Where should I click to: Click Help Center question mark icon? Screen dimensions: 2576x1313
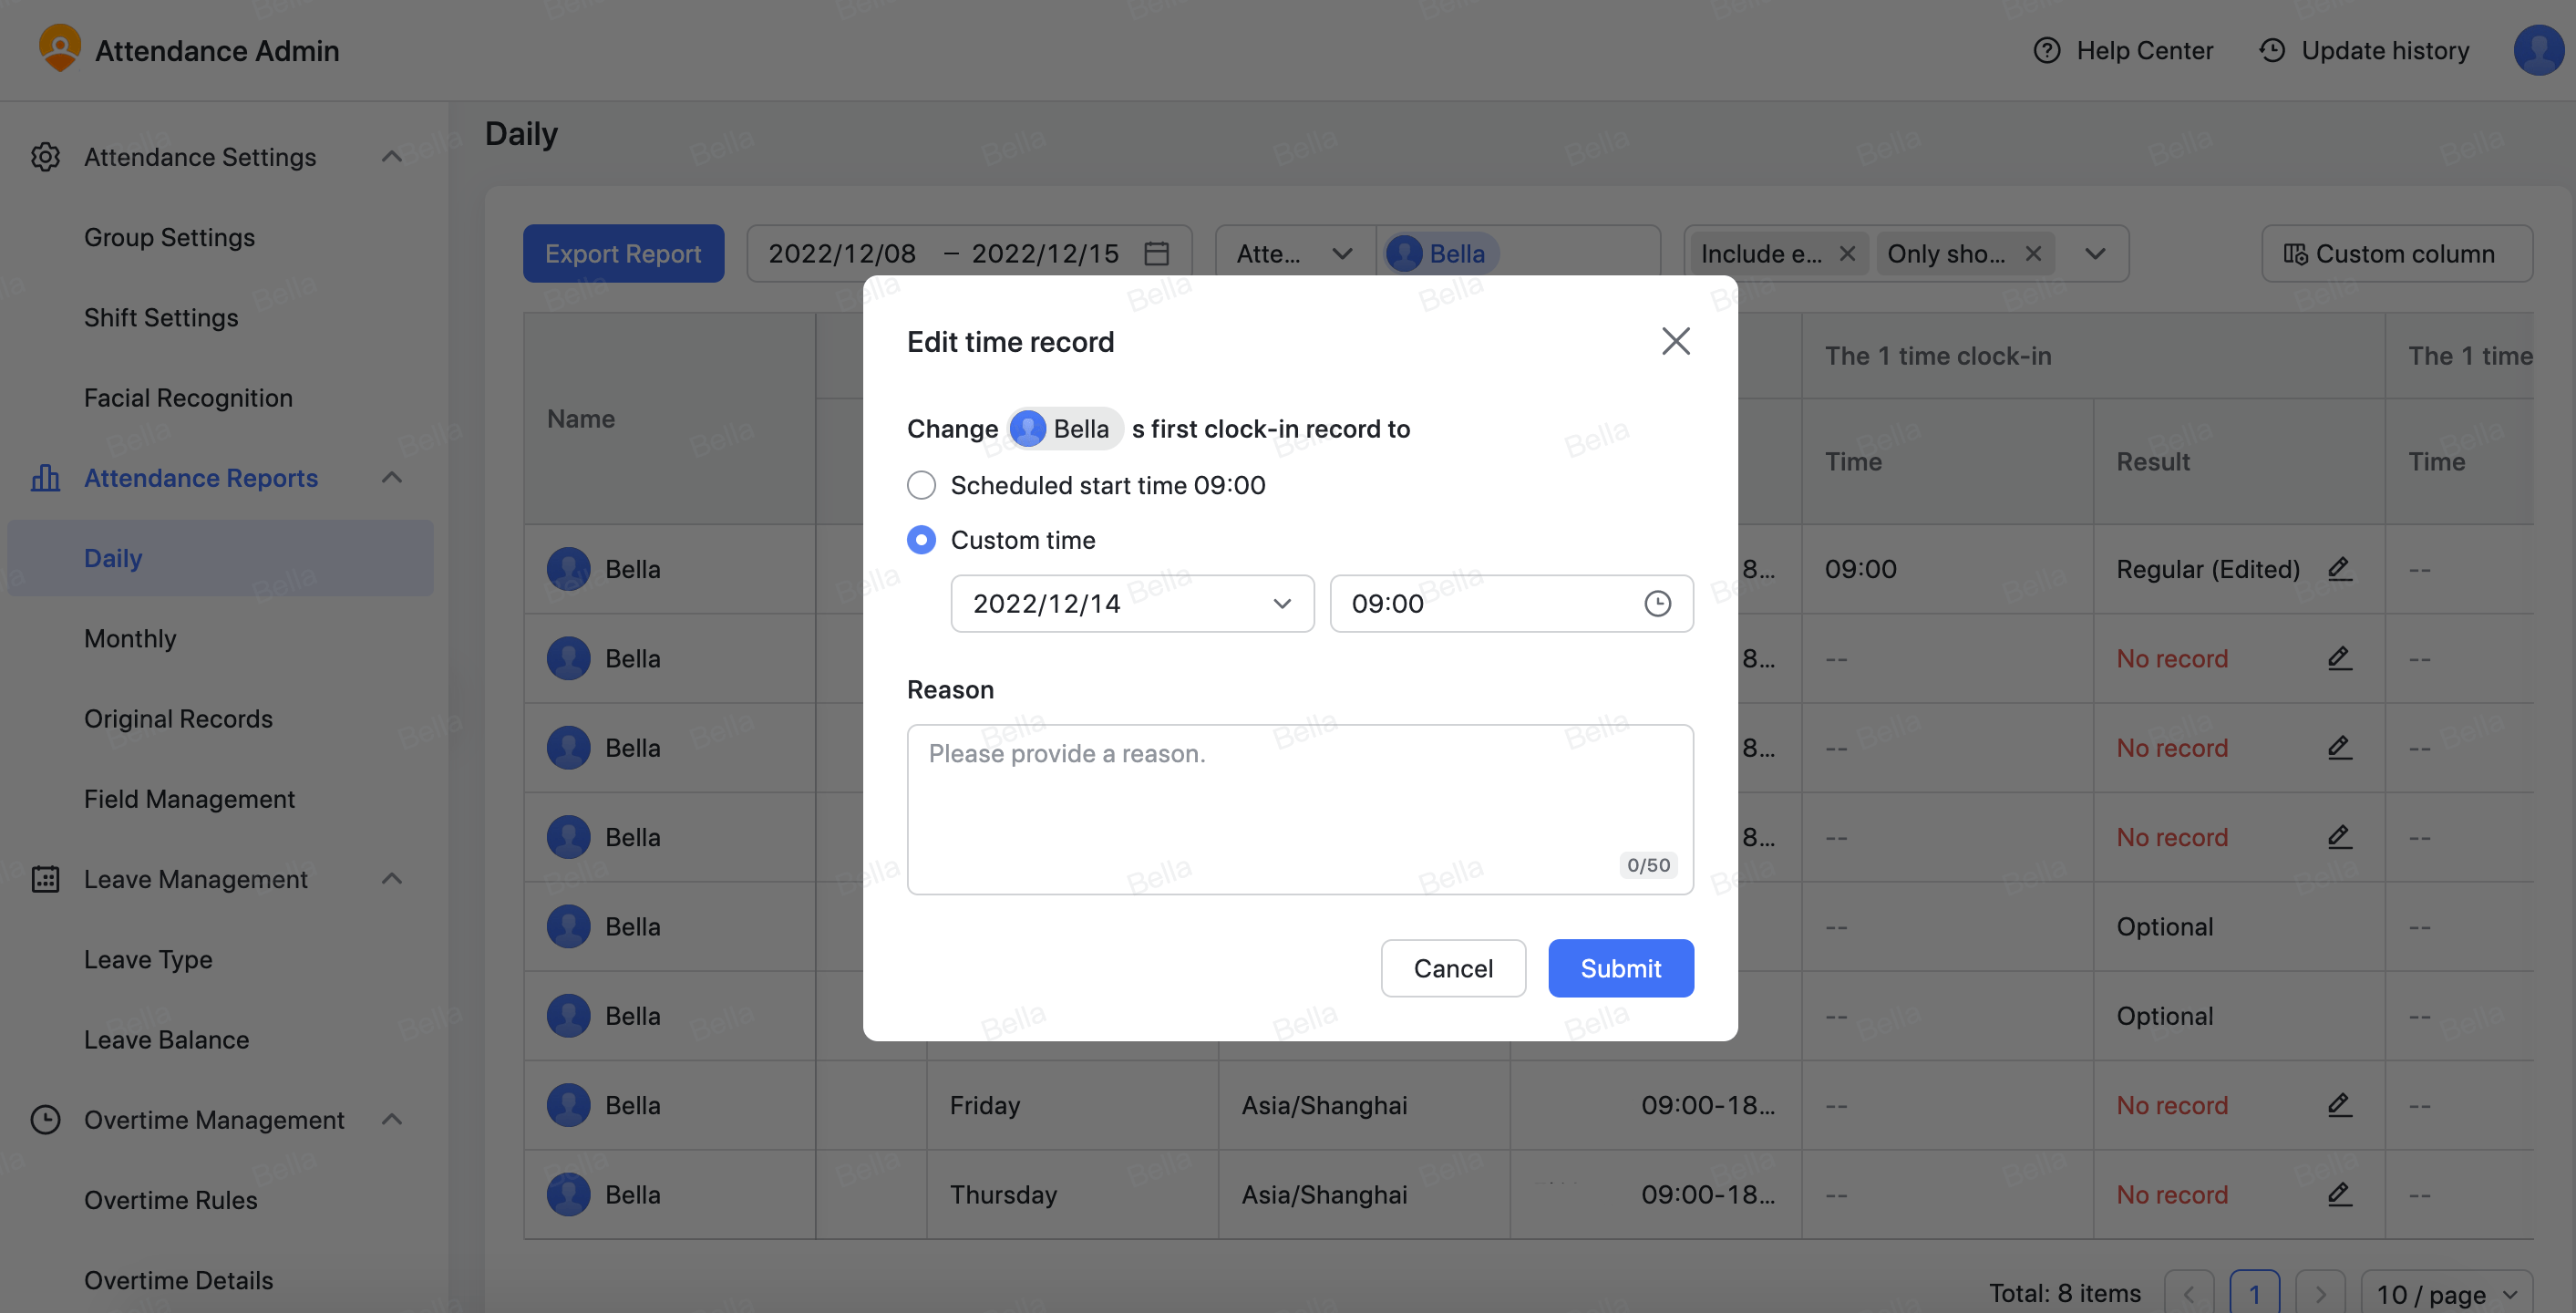(x=2046, y=50)
